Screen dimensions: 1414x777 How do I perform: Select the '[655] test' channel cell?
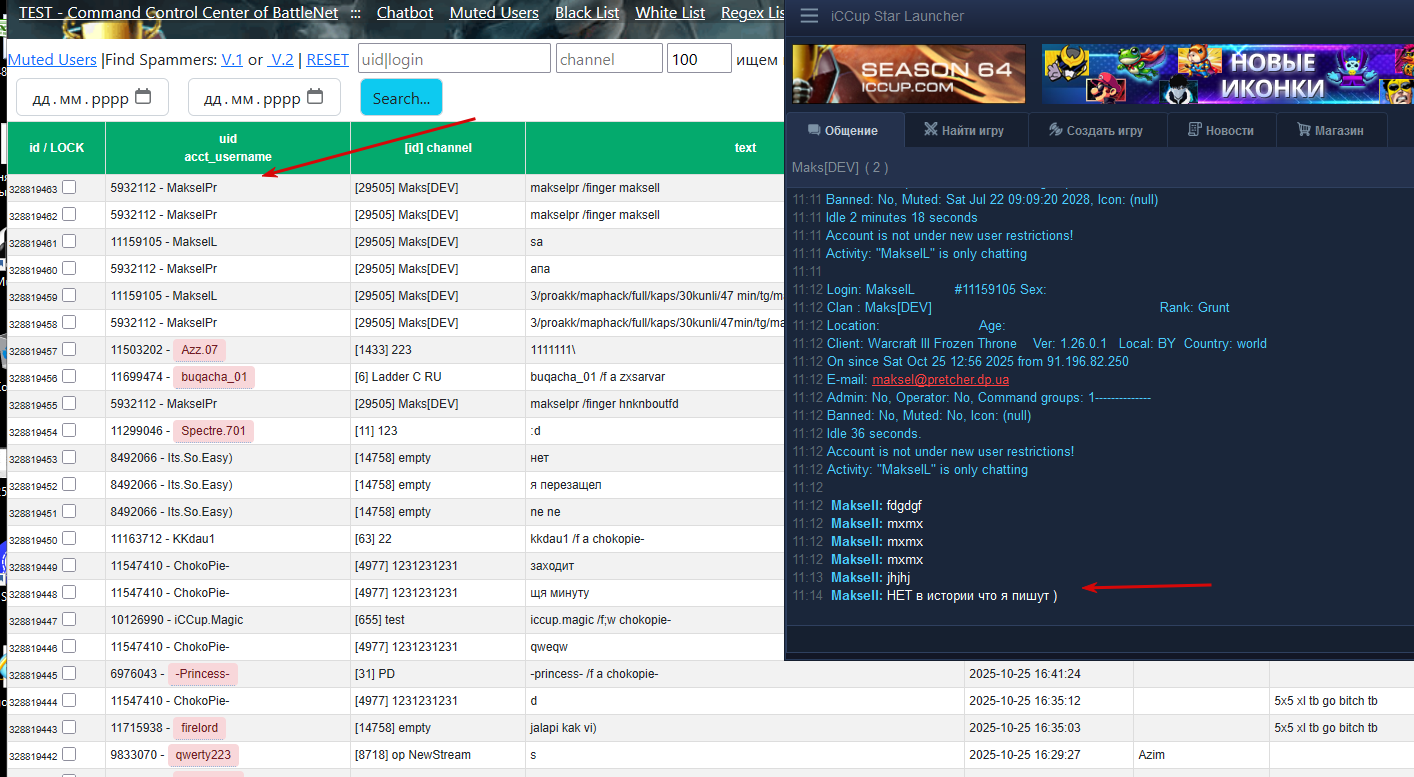coord(438,620)
